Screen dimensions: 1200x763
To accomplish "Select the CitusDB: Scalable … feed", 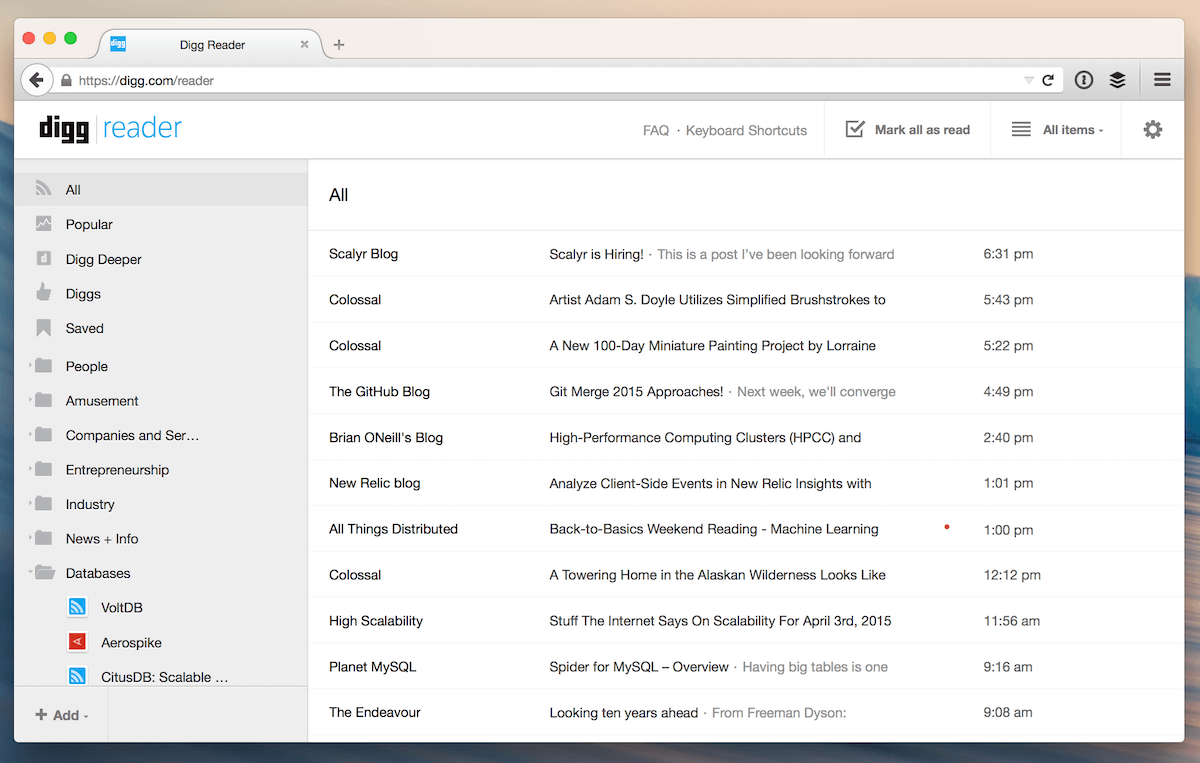I will pyautogui.click(x=164, y=677).
